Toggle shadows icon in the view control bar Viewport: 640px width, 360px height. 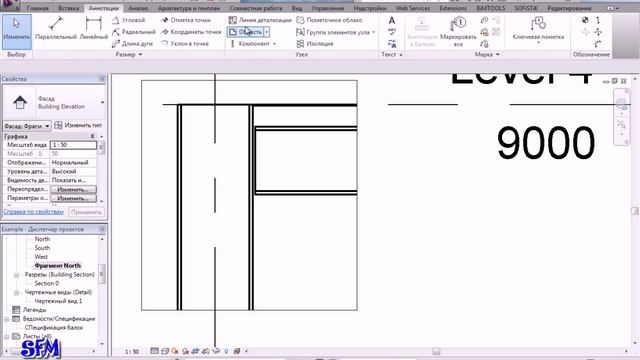click(186, 351)
